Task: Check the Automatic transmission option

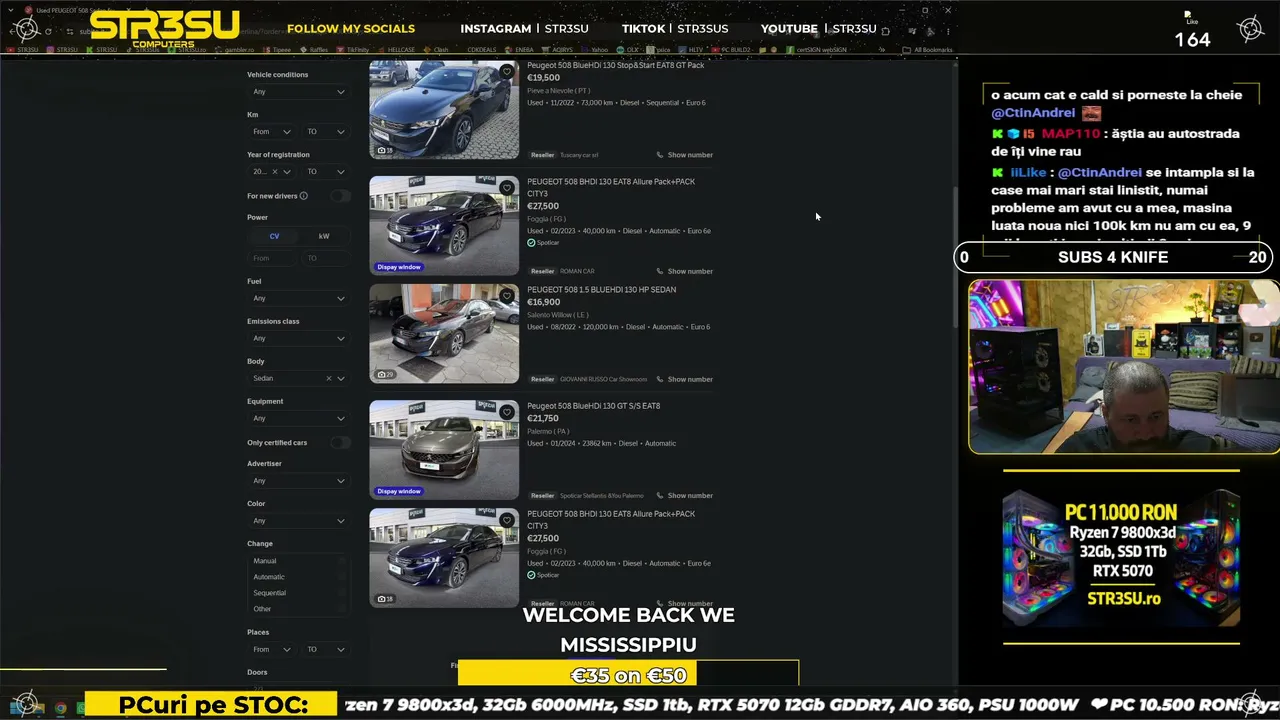Action: (342, 577)
